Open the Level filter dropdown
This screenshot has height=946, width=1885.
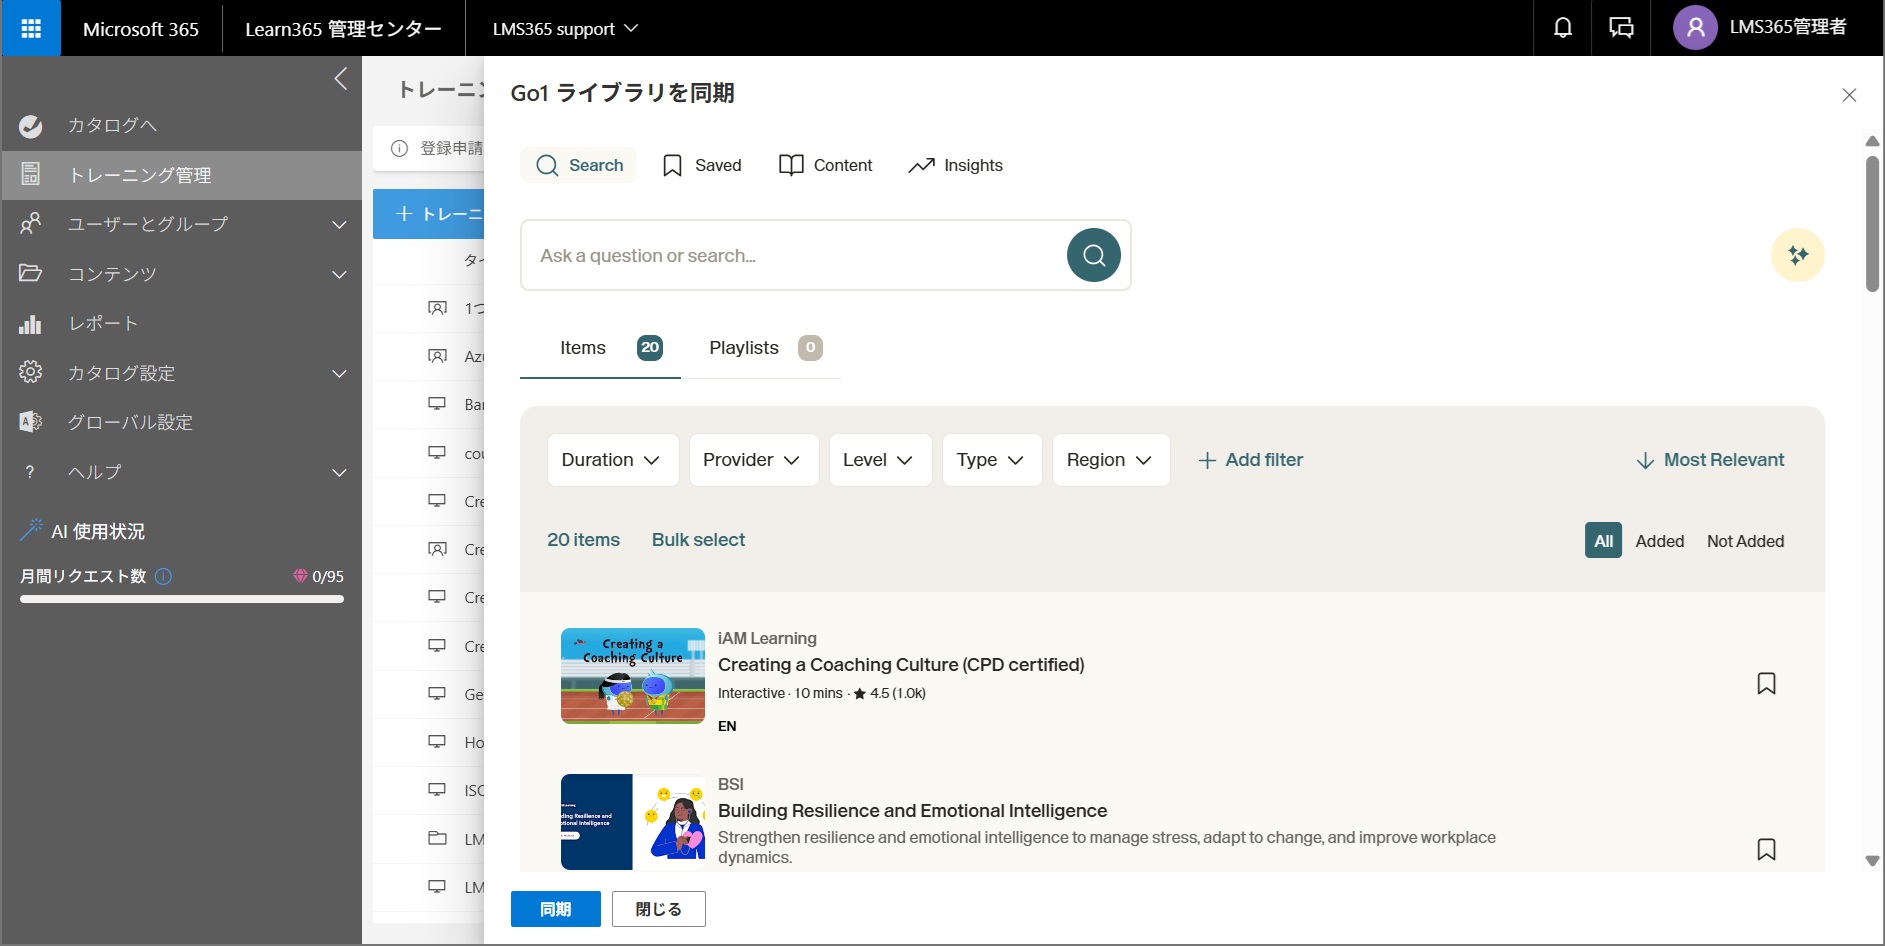pos(880,460)
